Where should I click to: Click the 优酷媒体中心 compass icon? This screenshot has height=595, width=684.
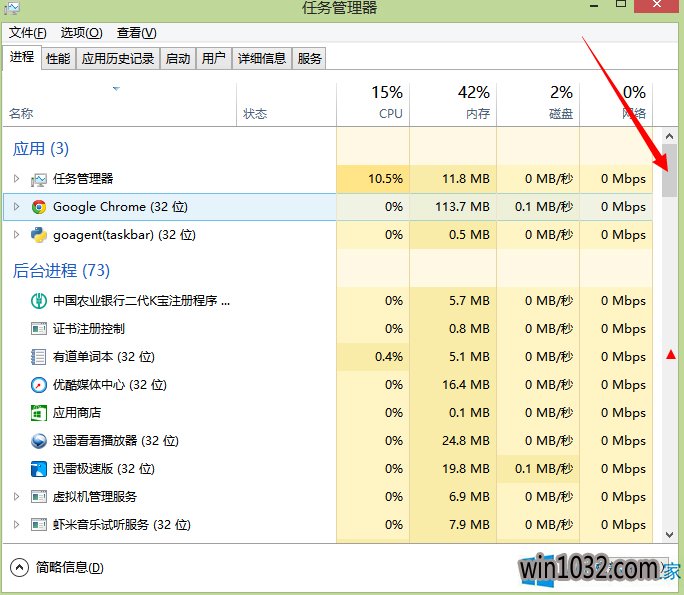[x=39, y=385]
